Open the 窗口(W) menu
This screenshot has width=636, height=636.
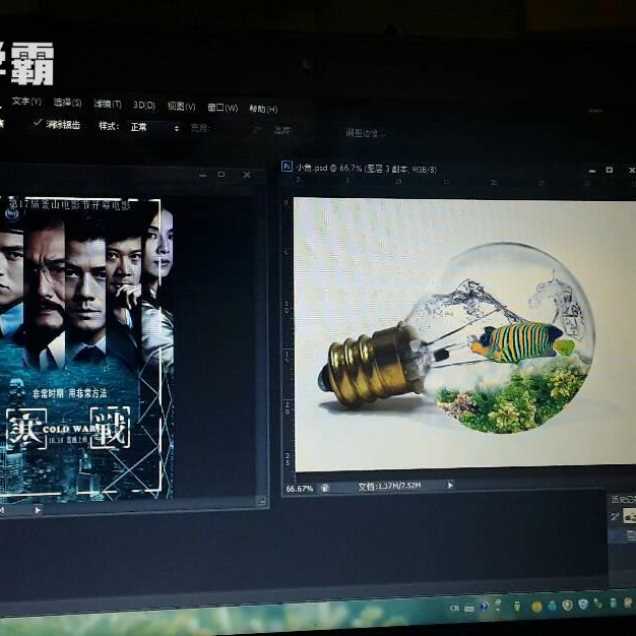pyautogui.click(x=223, y=107)
